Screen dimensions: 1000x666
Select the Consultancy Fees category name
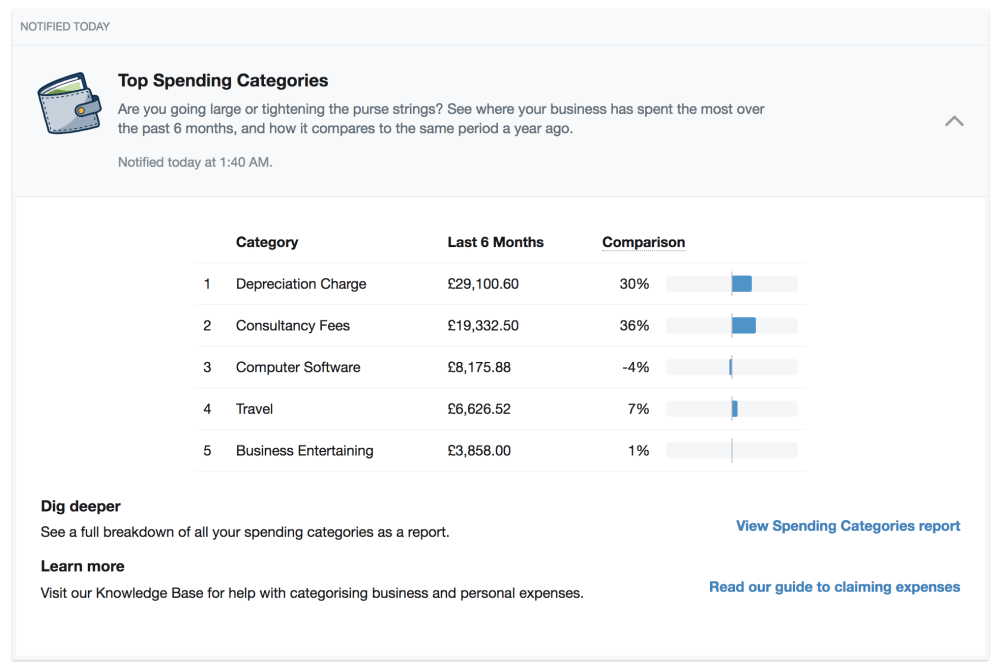click(292, 326)
